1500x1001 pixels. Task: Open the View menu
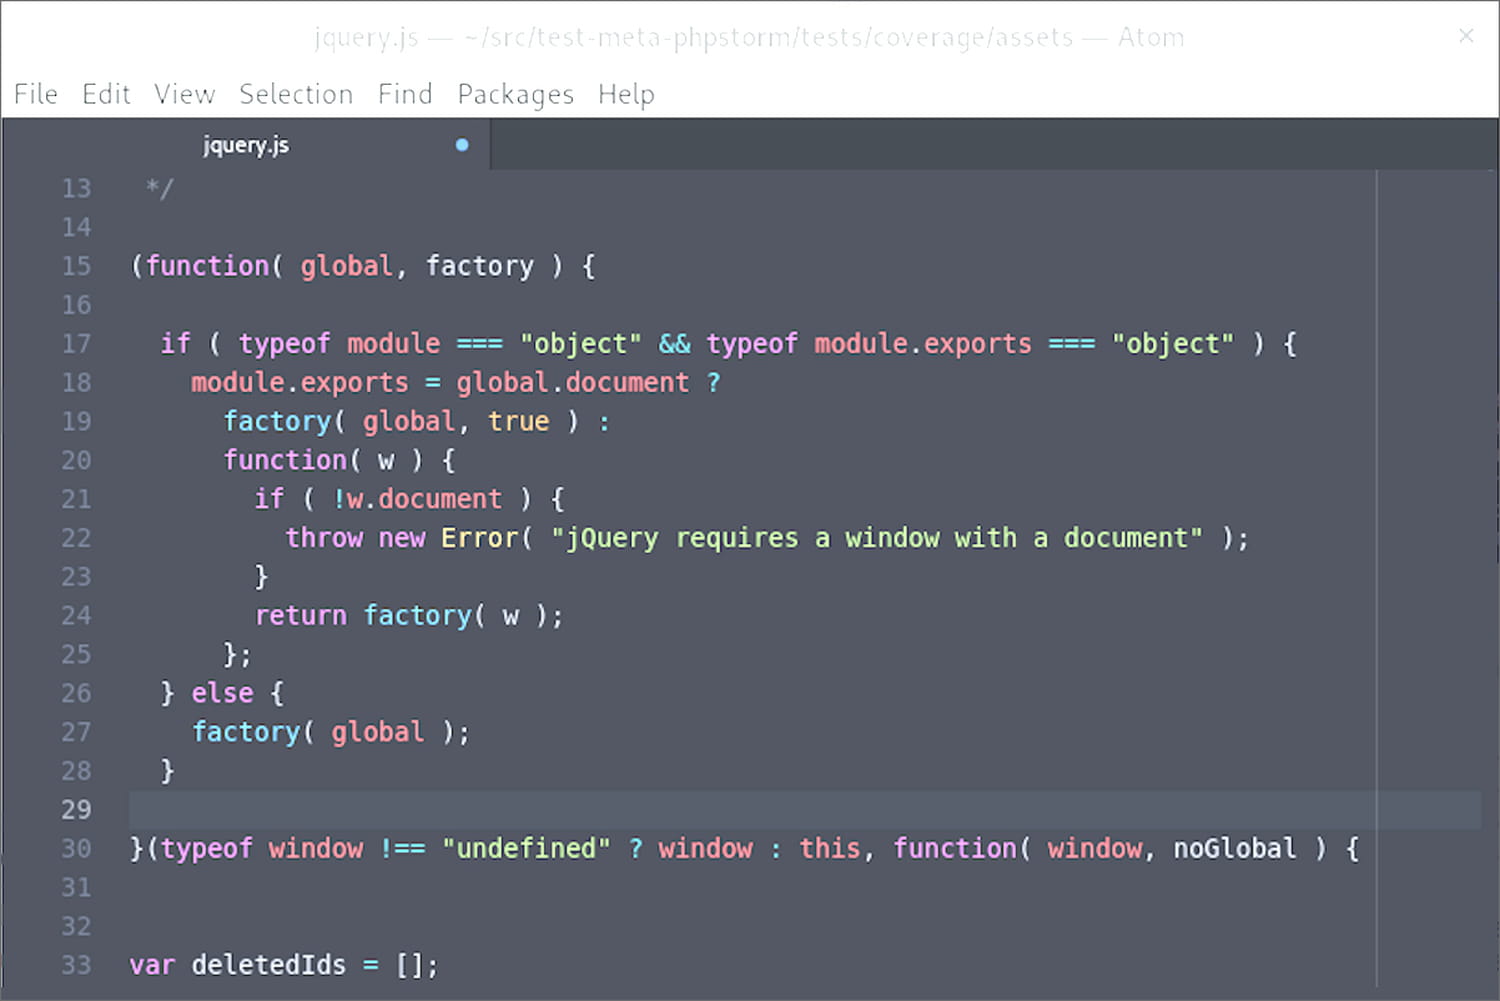(x=184, y=93)
